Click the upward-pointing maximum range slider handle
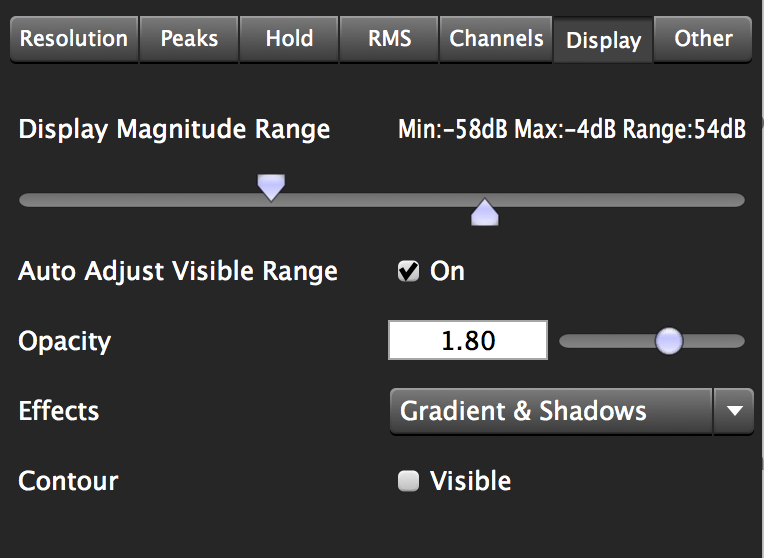764x558 pixels. click(485, 212)
